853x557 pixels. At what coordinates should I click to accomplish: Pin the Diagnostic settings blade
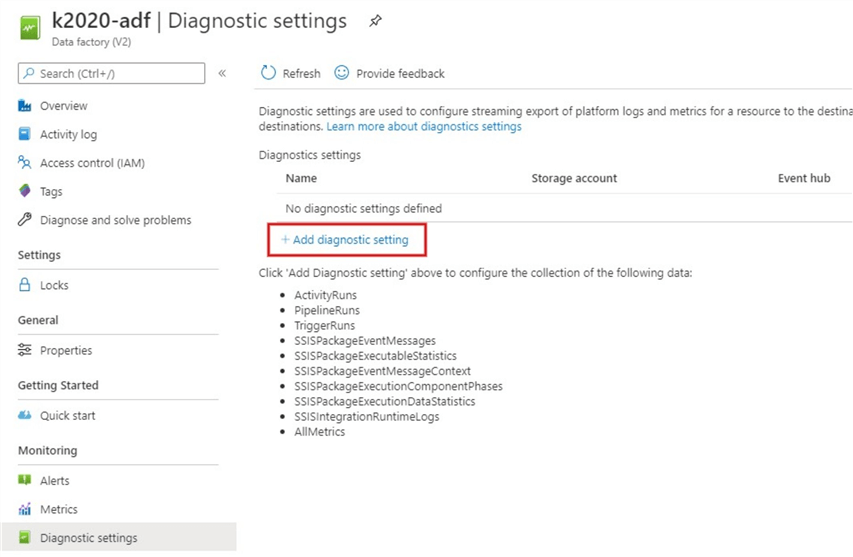coord(375,22)
